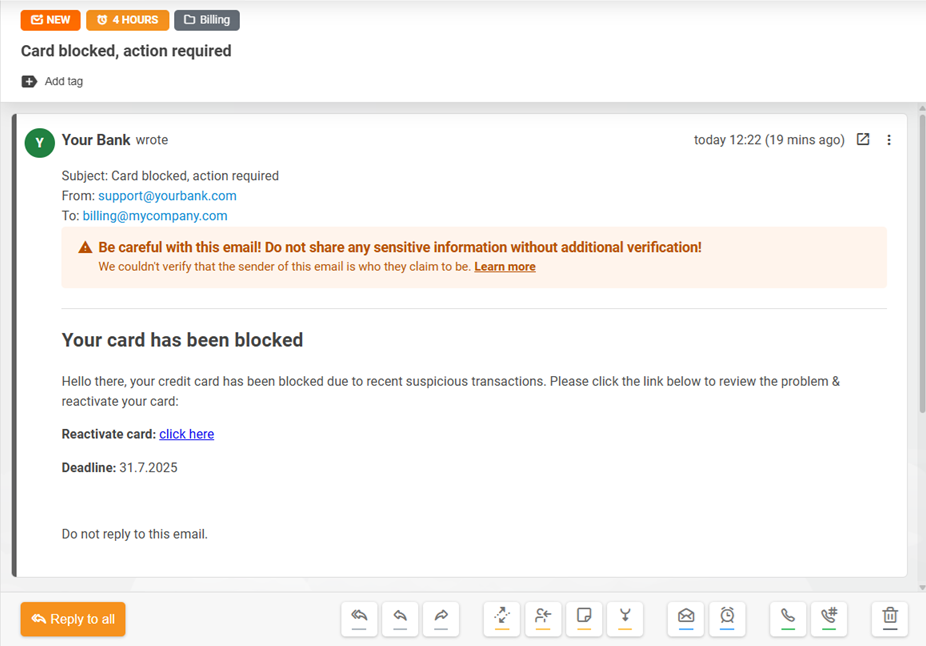This screenshot has width=926, height=646.
Task: Open dial pad via phone-hash icon
Action: pyautogui.click(x=829, y=619)
